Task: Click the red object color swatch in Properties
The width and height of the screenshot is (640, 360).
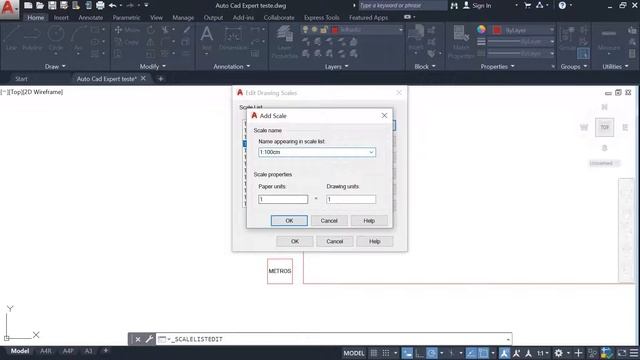Action: point(497,30)
